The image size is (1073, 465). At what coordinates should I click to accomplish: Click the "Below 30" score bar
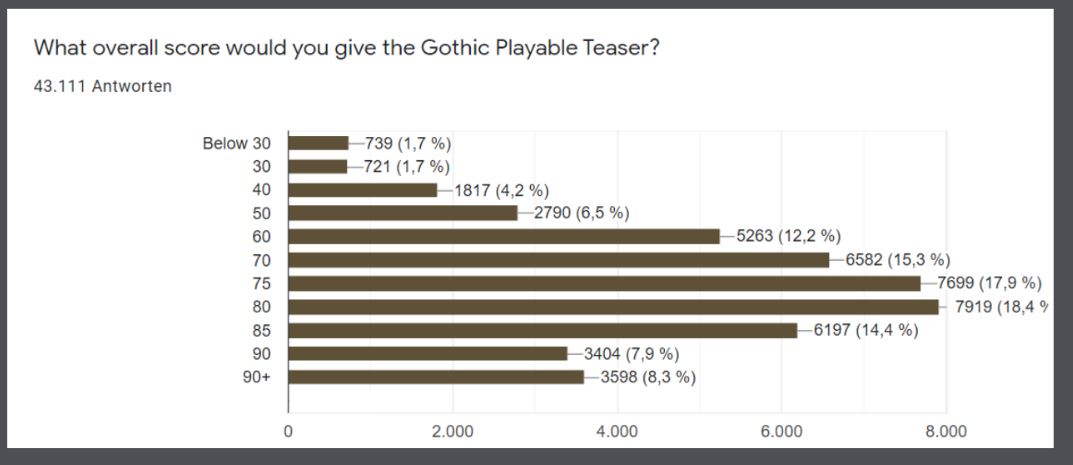(x=318, y=143)
